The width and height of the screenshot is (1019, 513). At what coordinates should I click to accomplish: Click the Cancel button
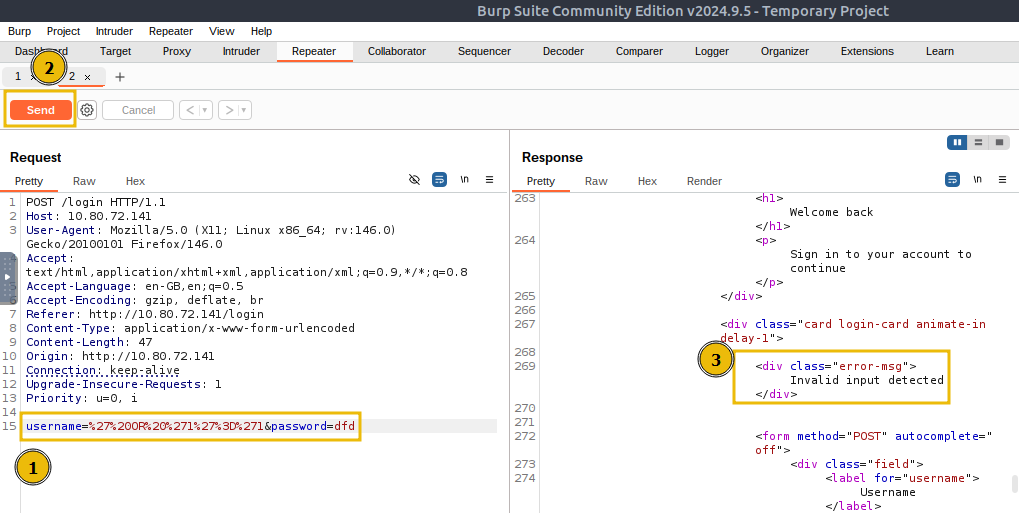click(x=138, y=110)
